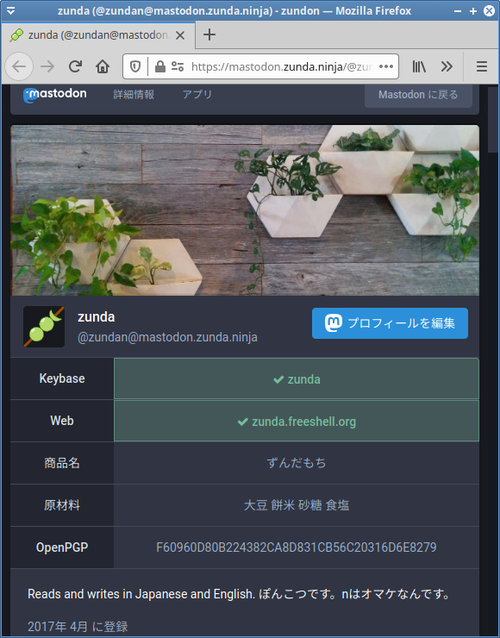Open the zunda avatar image
The width and height of the screenshot is (500, 638).
44,327
